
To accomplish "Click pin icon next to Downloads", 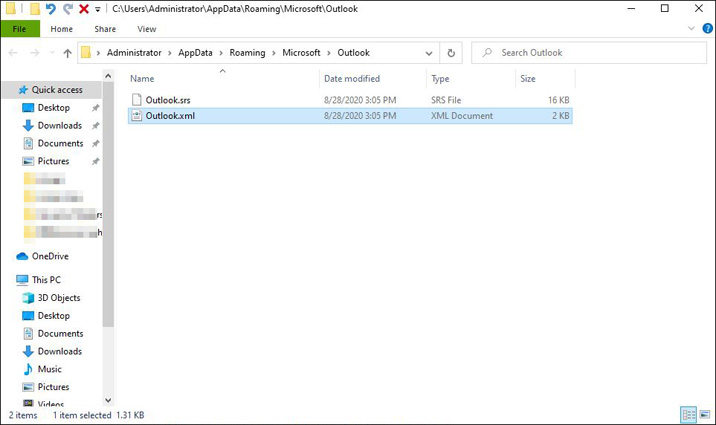I will (x=95, y=126).
